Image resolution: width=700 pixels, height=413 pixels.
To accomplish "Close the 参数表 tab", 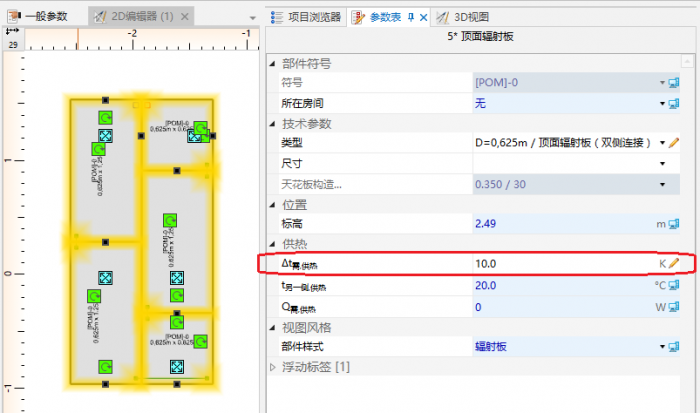I will point(424,17).
